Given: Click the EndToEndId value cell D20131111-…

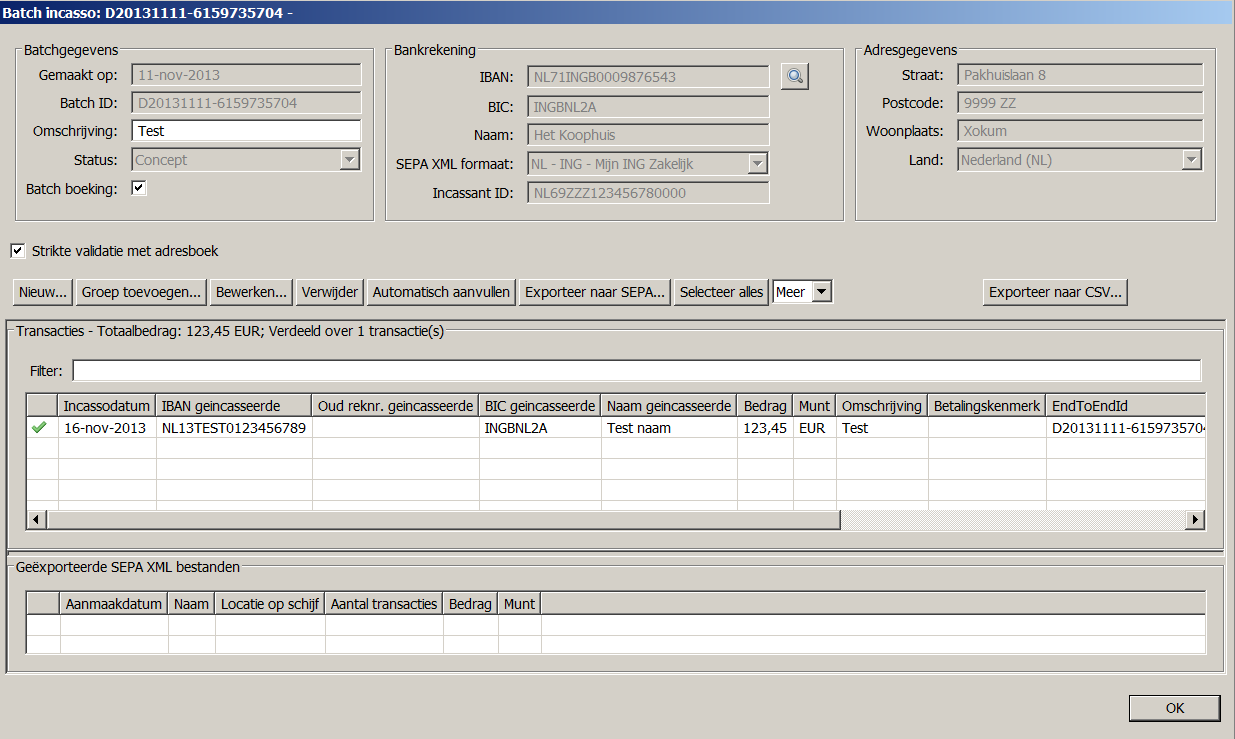Looking at the screenshot, I should (1126, 428).
